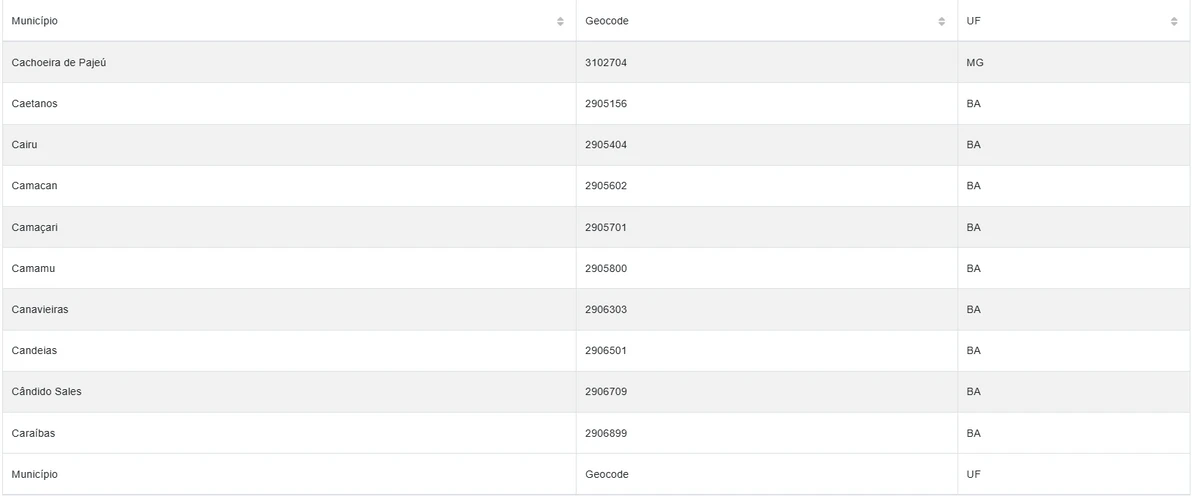
Task: Click the MG state cell
Action: (x=975, y=63)
